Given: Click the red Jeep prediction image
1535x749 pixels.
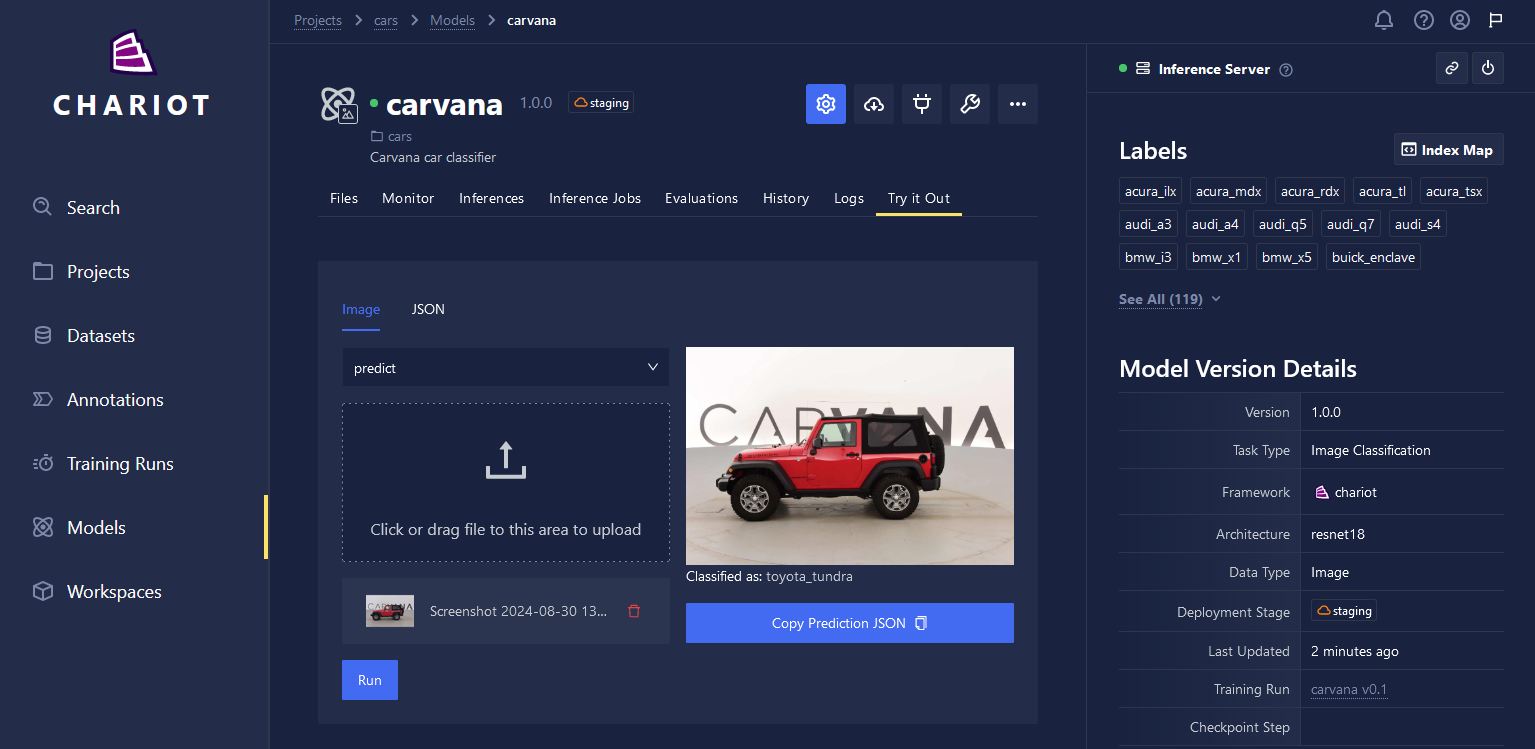Looking at the screenshot, I should 850,456.
